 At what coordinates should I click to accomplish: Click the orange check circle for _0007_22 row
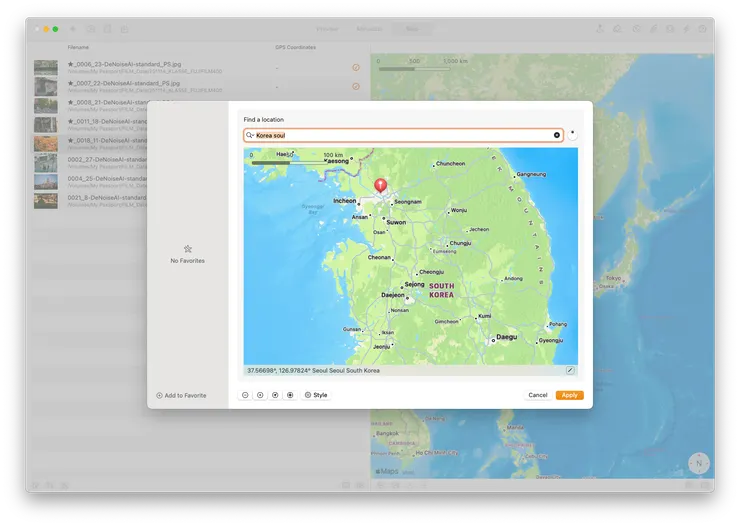pyautogui.click(x=356, y=86)
